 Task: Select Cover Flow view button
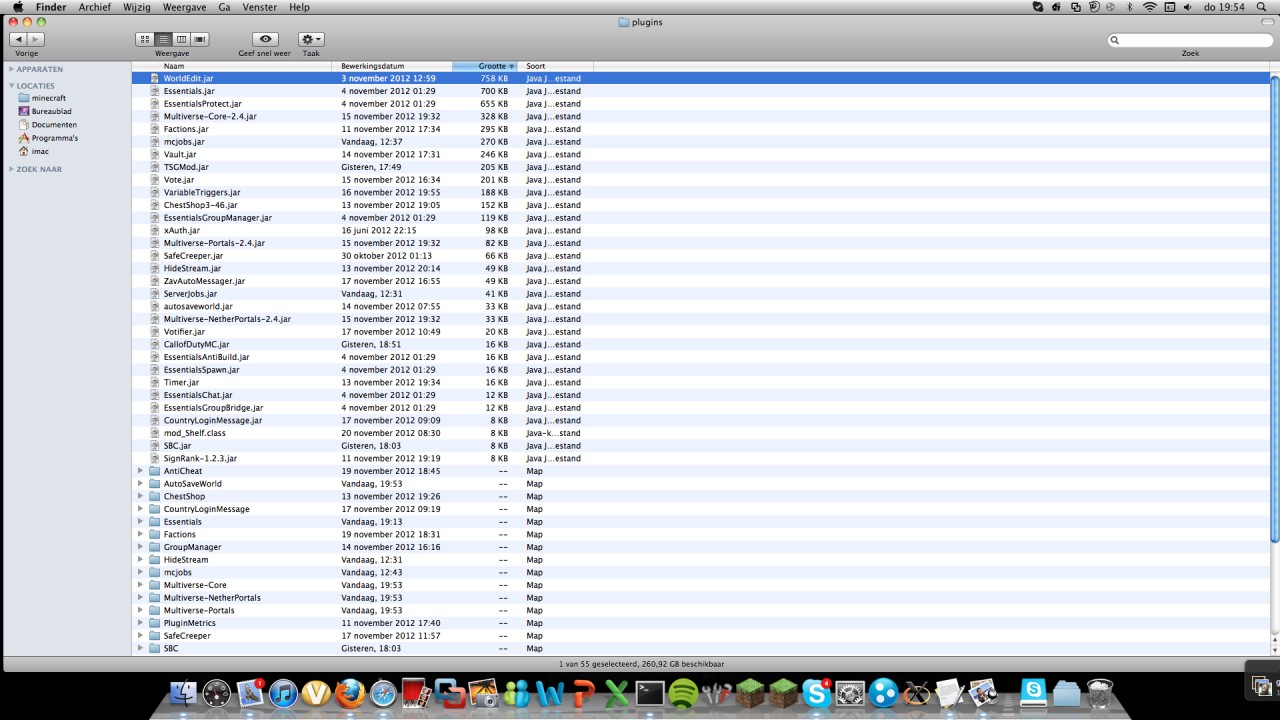pyautogui.click(x=200, y=39)
